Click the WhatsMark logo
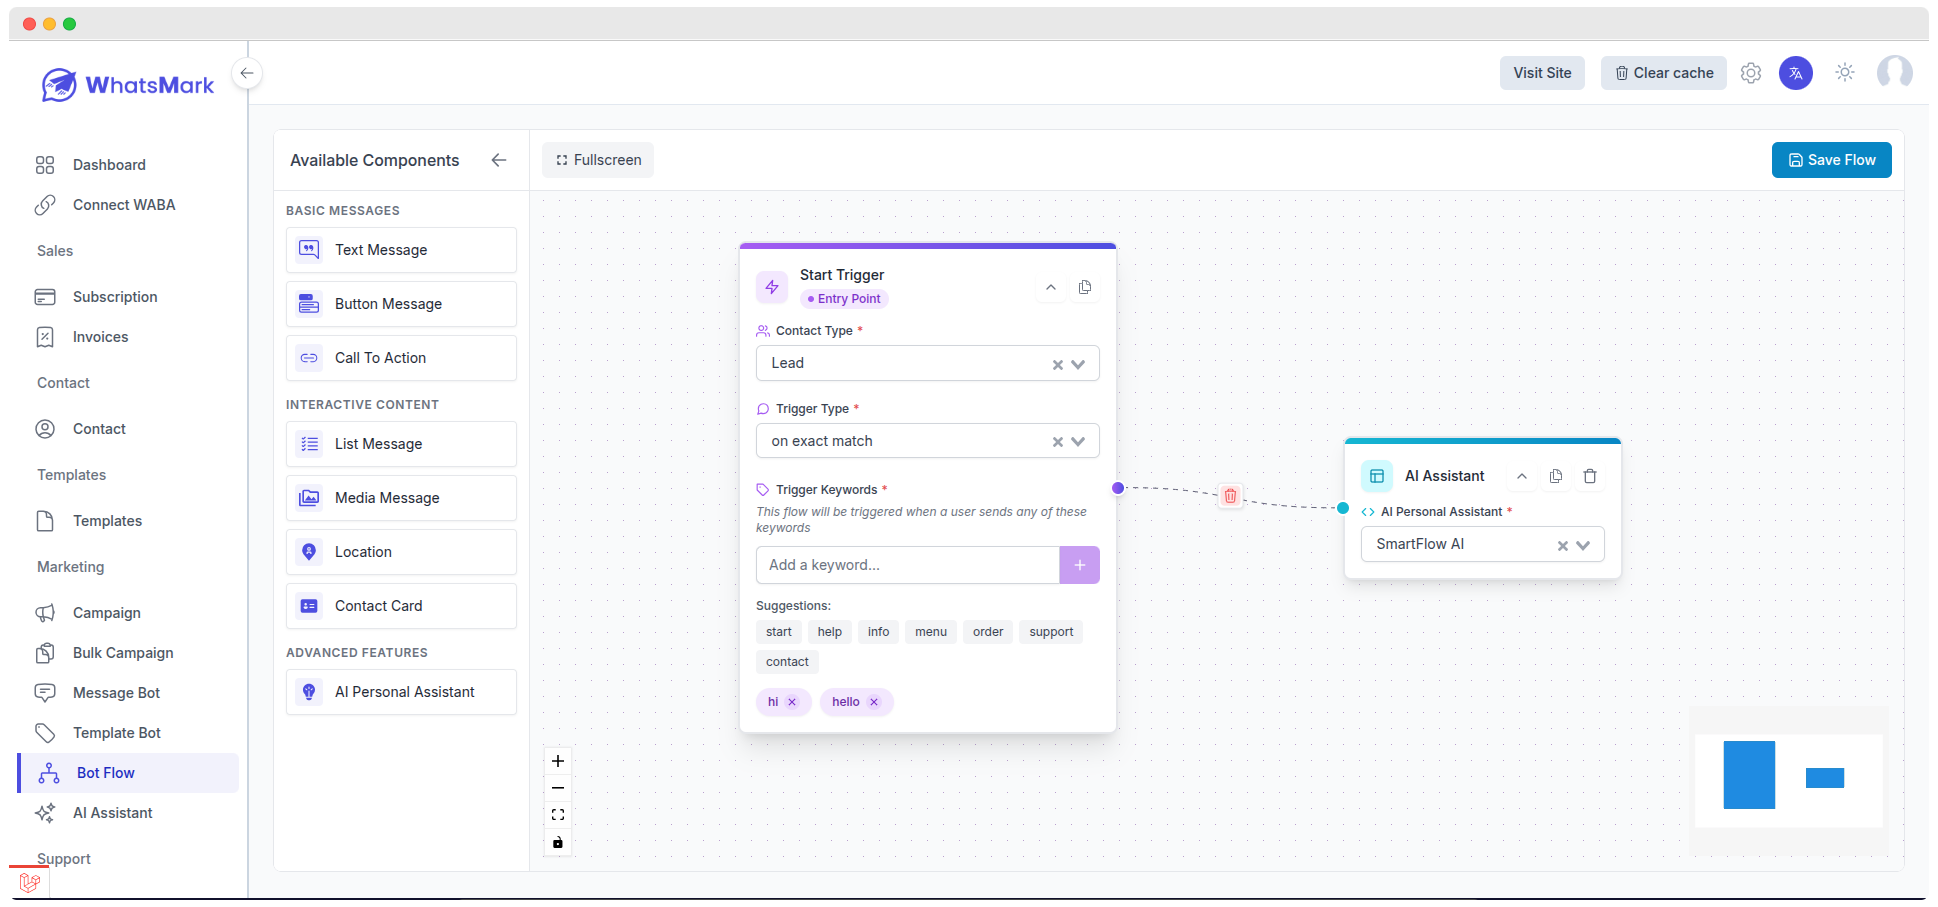 pyautogui.click(x=128, y=85)
